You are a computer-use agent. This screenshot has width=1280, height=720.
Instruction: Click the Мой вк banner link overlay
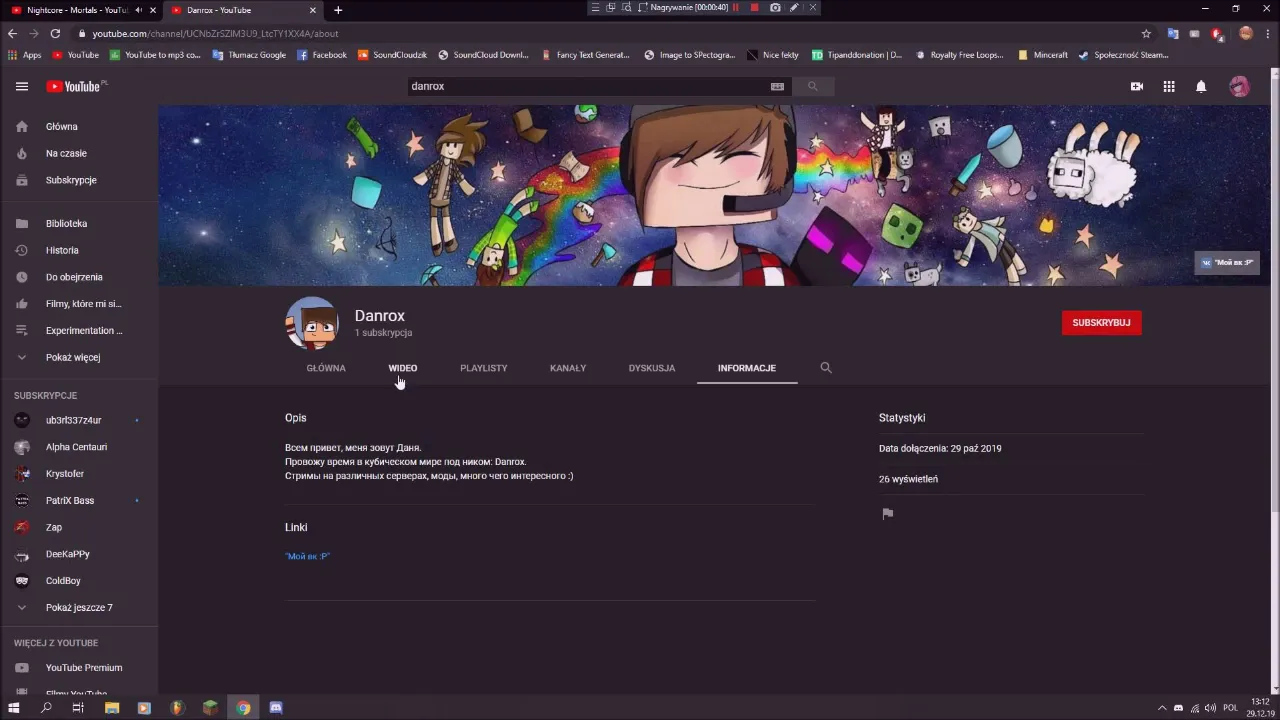[1227, 263]
